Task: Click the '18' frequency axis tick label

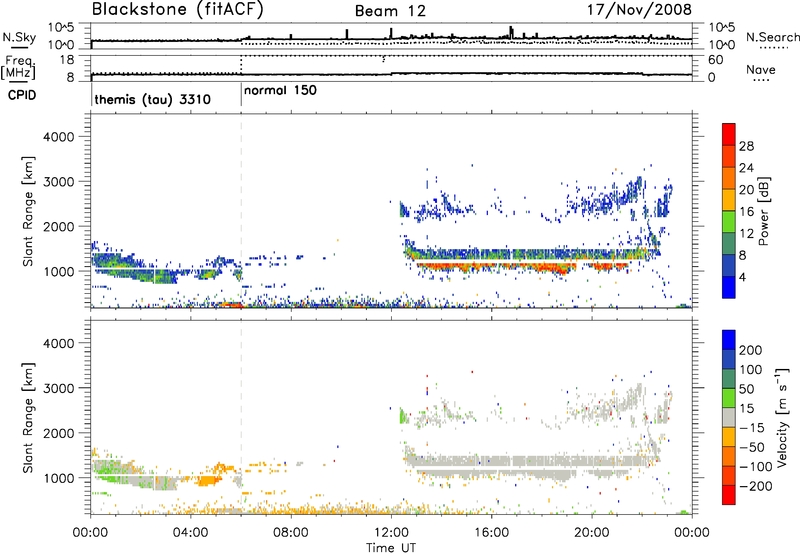Action: pos(67,60)
